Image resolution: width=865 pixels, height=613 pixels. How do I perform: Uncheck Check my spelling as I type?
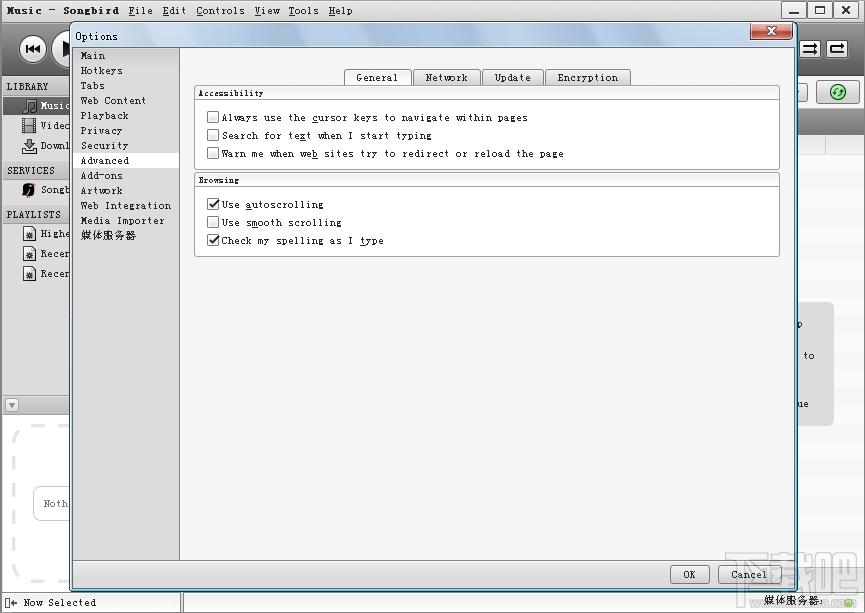(x=213, y=241)
